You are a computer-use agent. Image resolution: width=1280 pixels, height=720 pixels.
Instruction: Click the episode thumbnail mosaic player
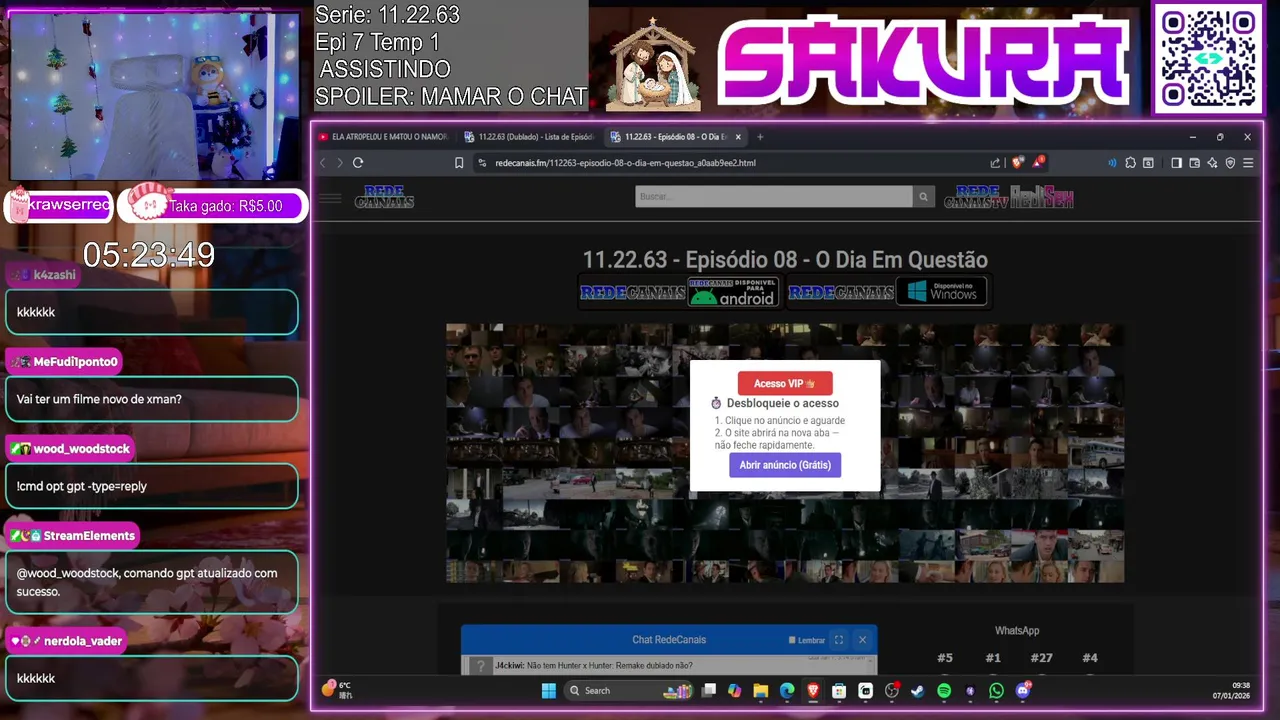pos(785,453)
